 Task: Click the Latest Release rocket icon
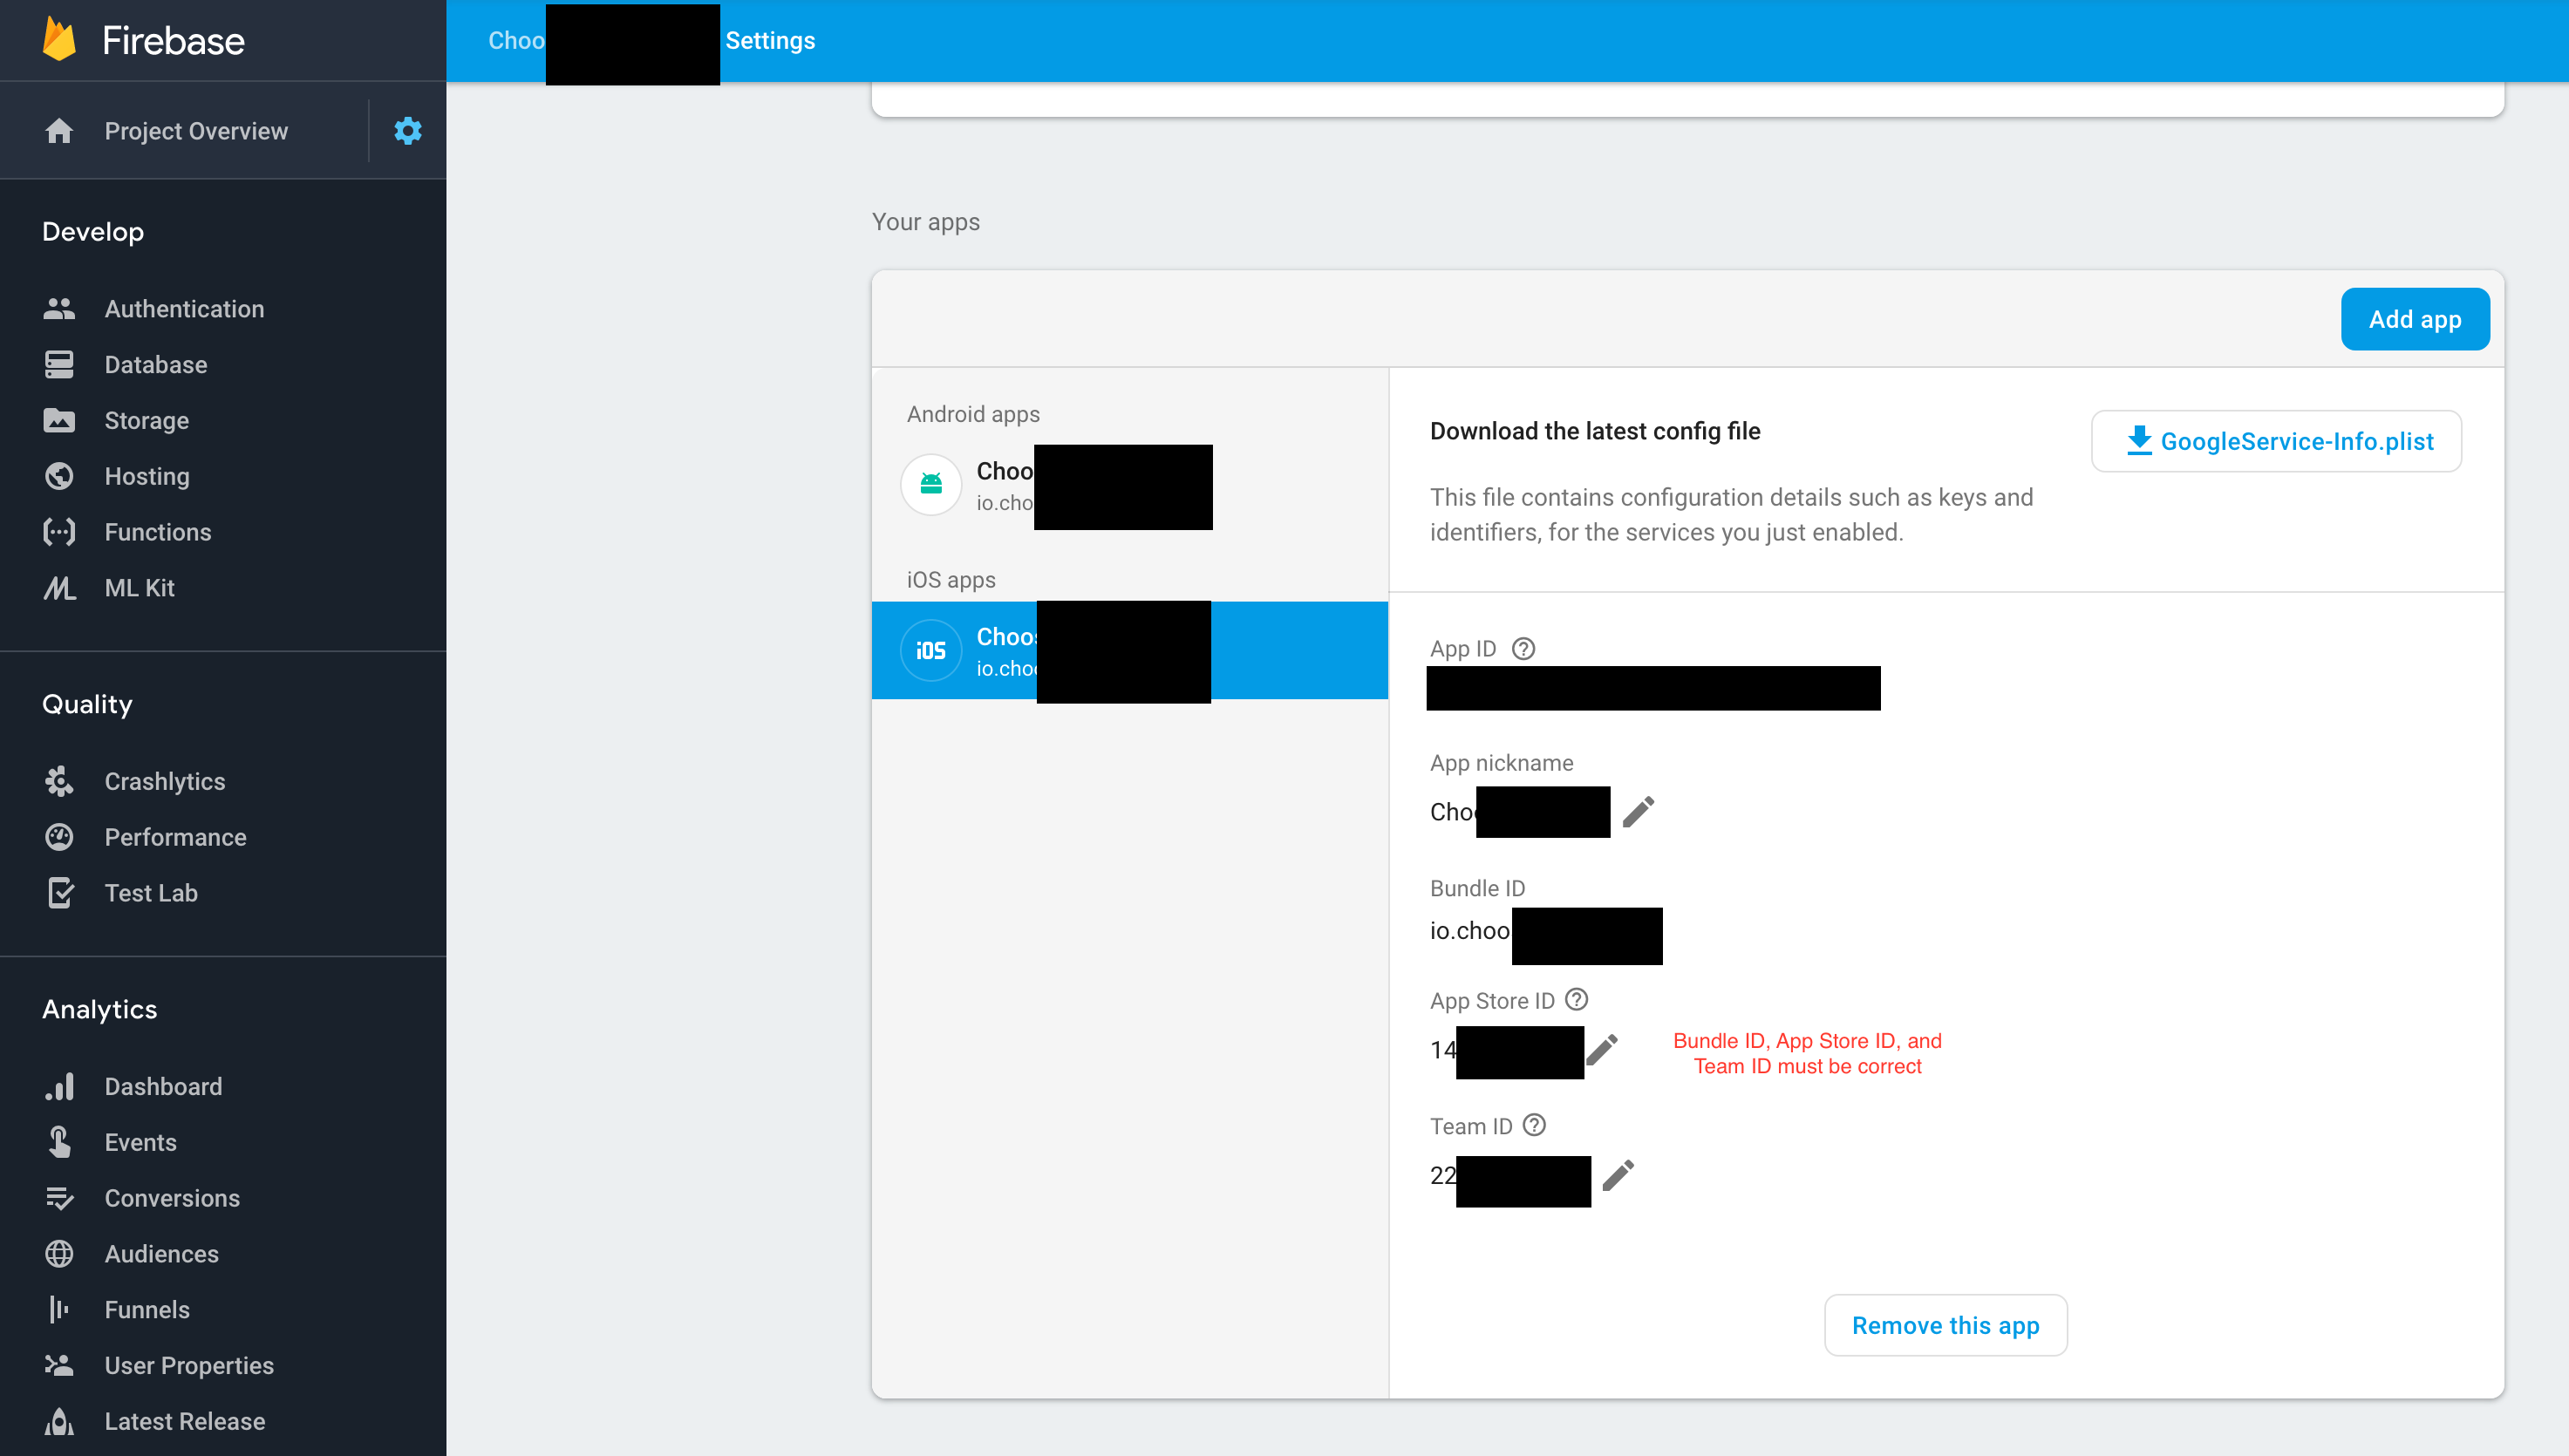tap(59, 1421)
